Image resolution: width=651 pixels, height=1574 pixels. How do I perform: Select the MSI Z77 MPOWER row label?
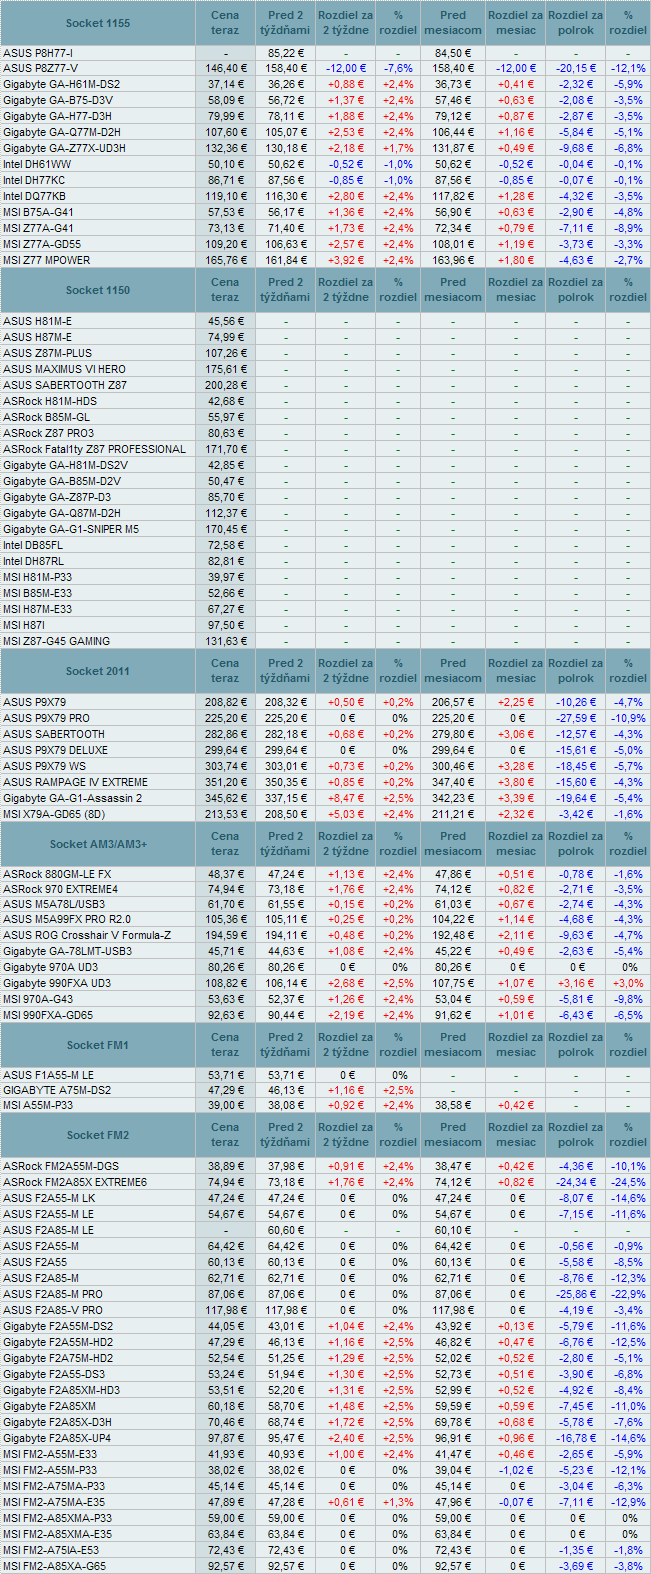point(47,260)
